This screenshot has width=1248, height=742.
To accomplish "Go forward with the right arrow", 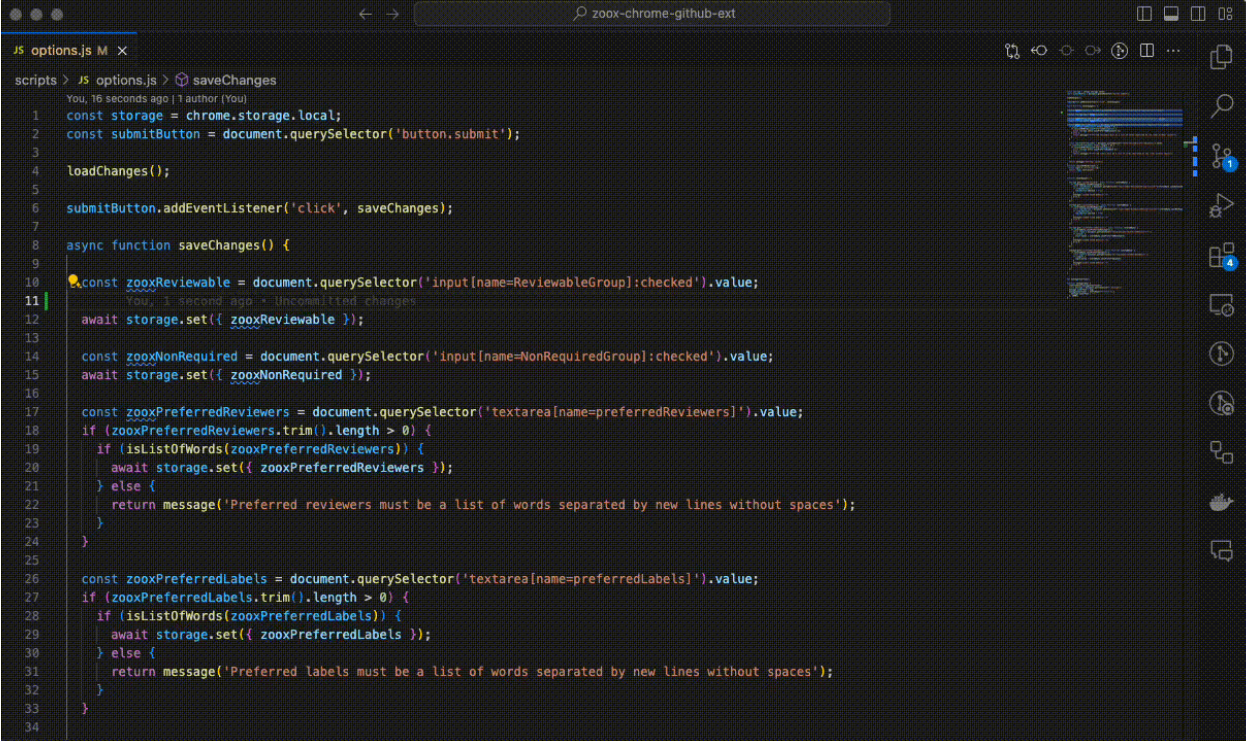I will 393,14.
